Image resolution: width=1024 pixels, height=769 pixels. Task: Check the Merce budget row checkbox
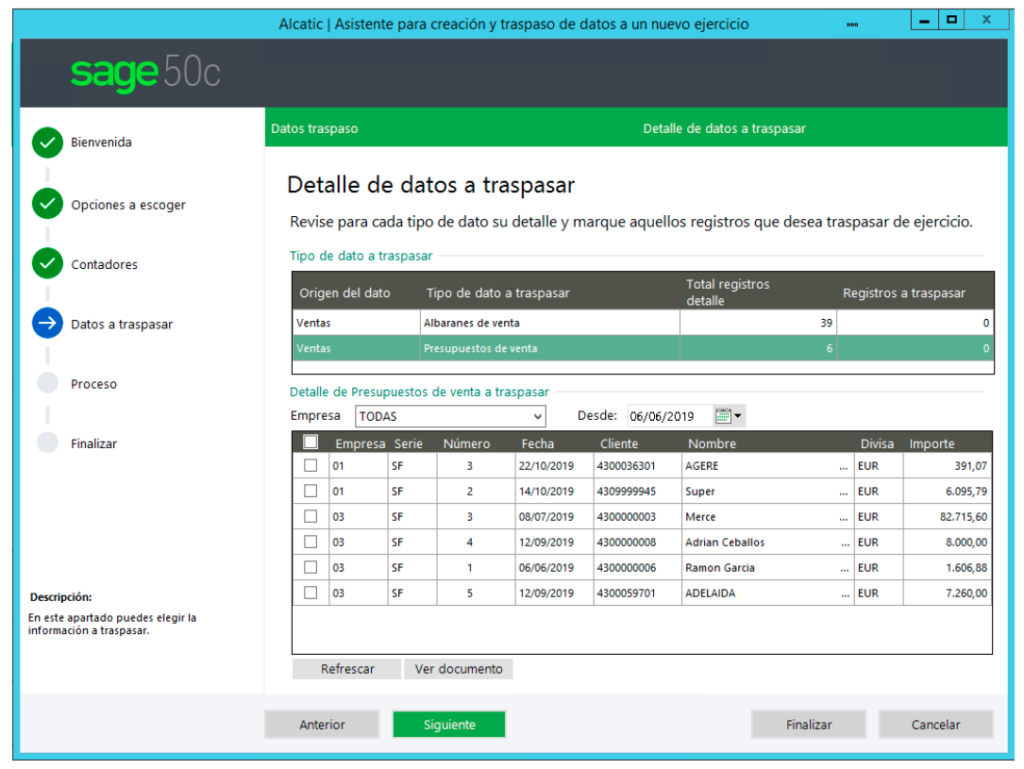(311, 516)
